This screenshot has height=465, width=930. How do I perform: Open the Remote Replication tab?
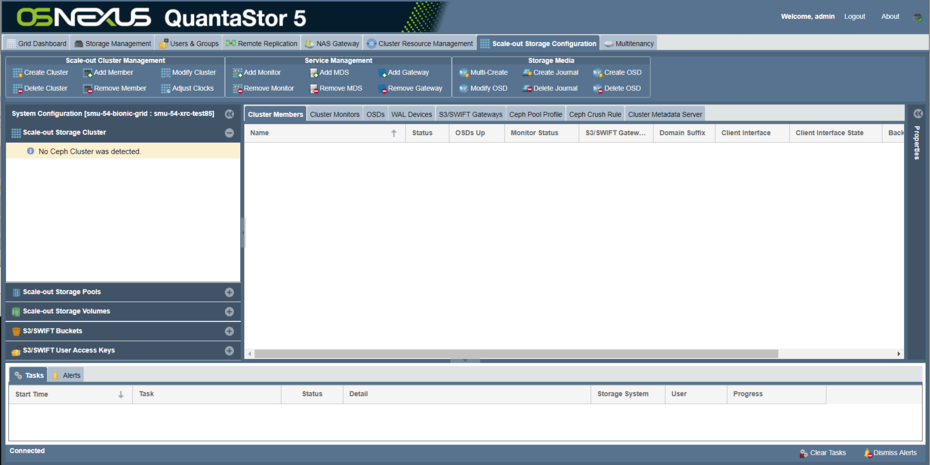pos(262,43)
